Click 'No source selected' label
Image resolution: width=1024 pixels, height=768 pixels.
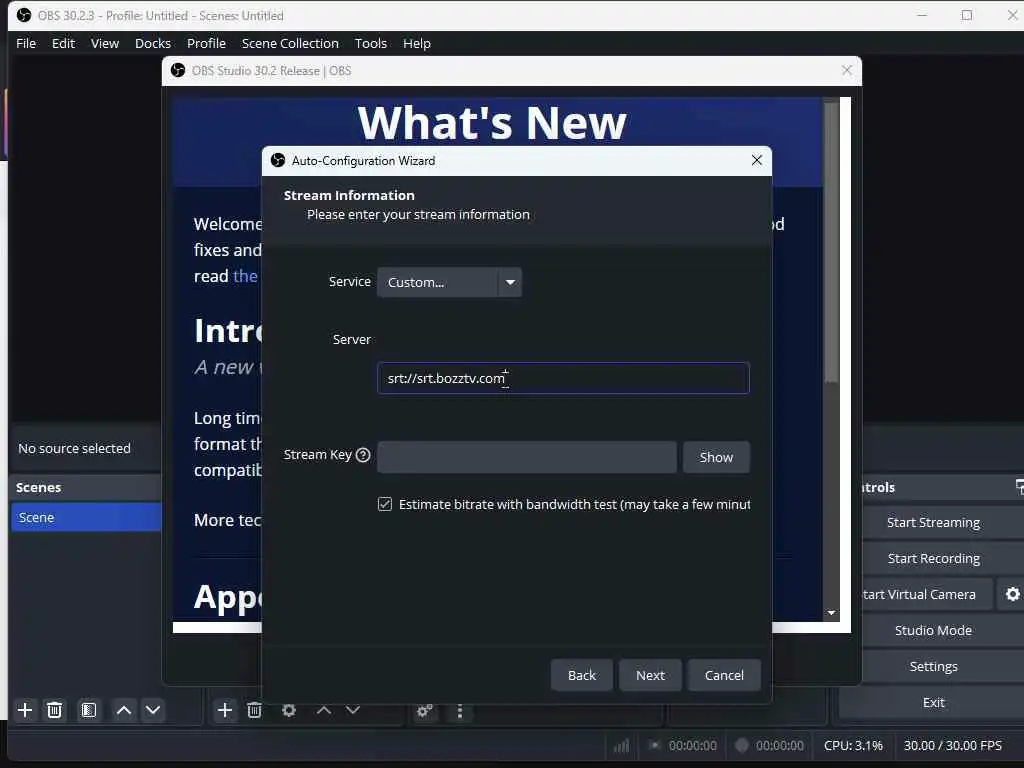click(74, 449)
